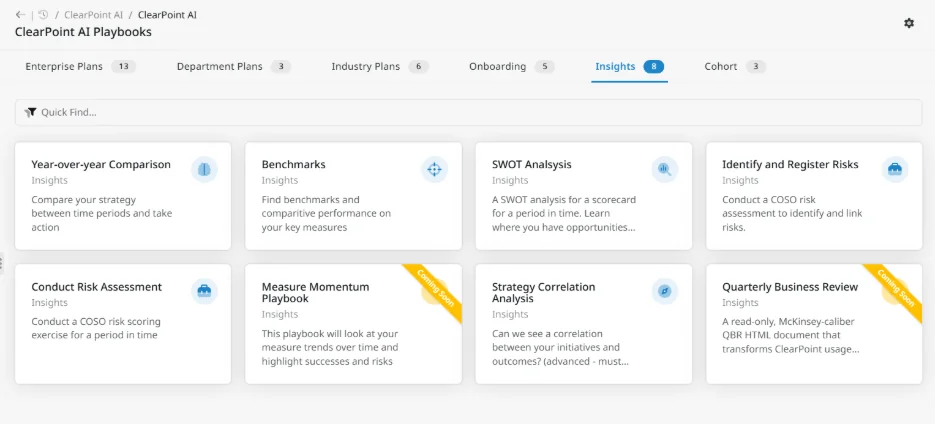Click the Coming Soon ribbon on Measure Momentum
The width and height of the screenshot is (936, 424).
(436, 289)
